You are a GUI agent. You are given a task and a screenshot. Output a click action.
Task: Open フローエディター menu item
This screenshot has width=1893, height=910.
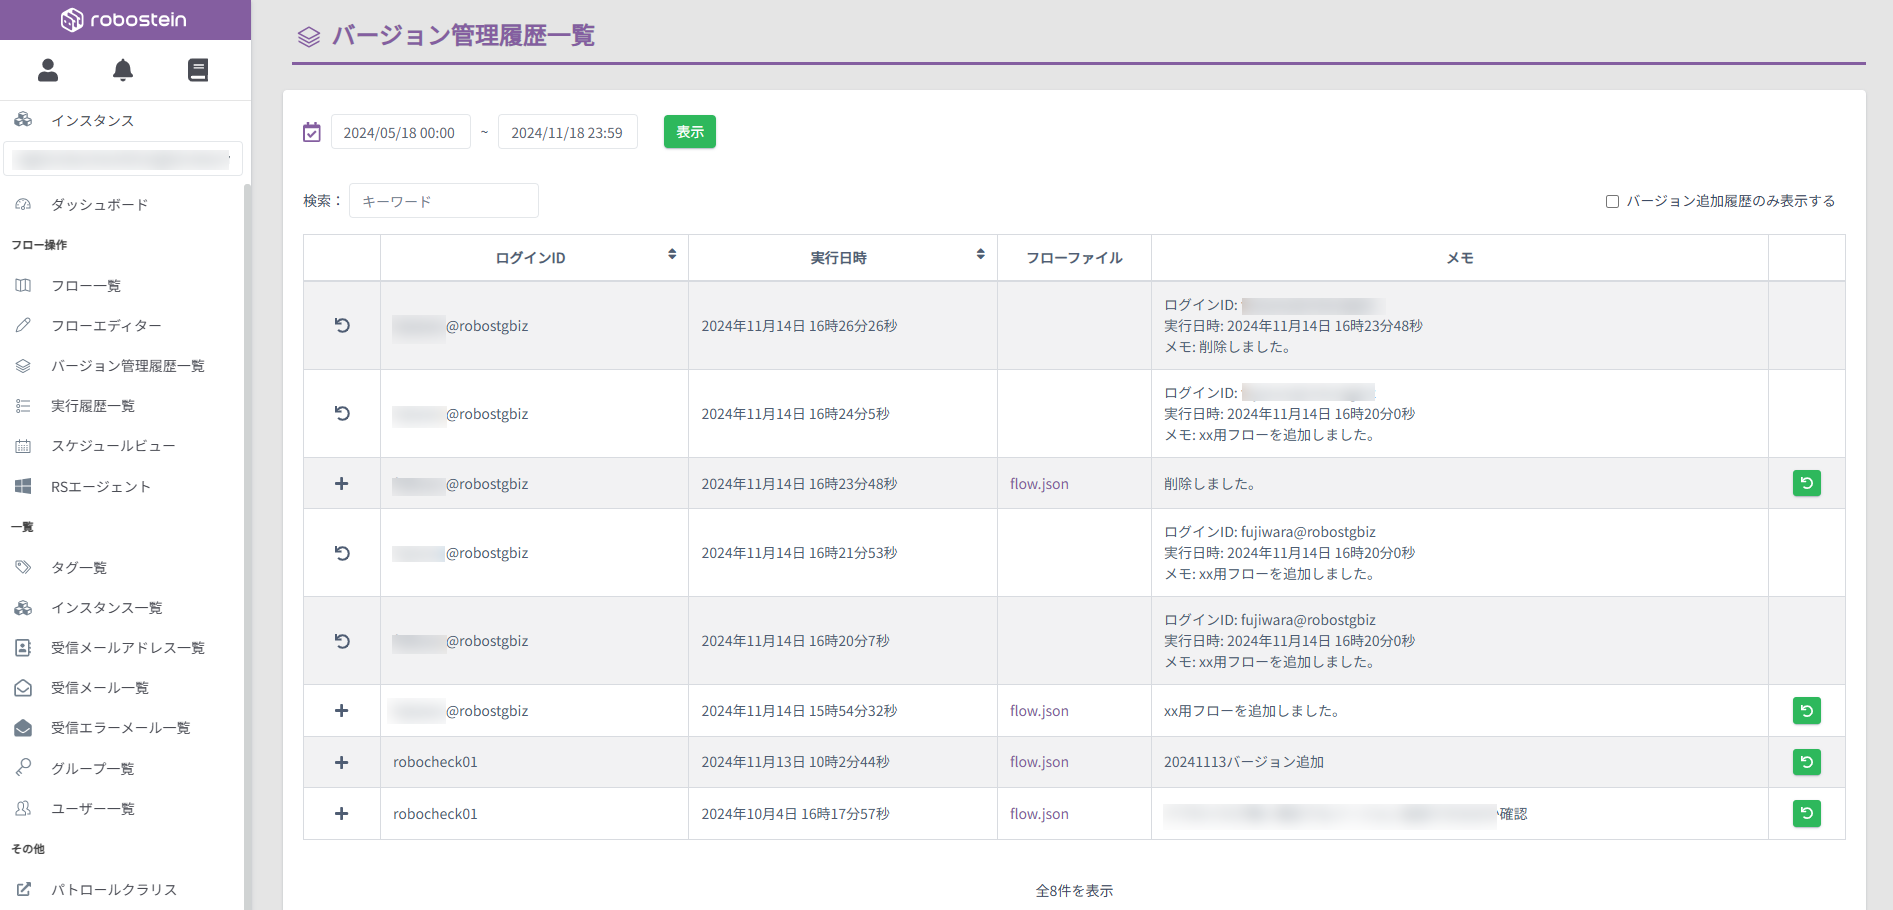(106, 325)
